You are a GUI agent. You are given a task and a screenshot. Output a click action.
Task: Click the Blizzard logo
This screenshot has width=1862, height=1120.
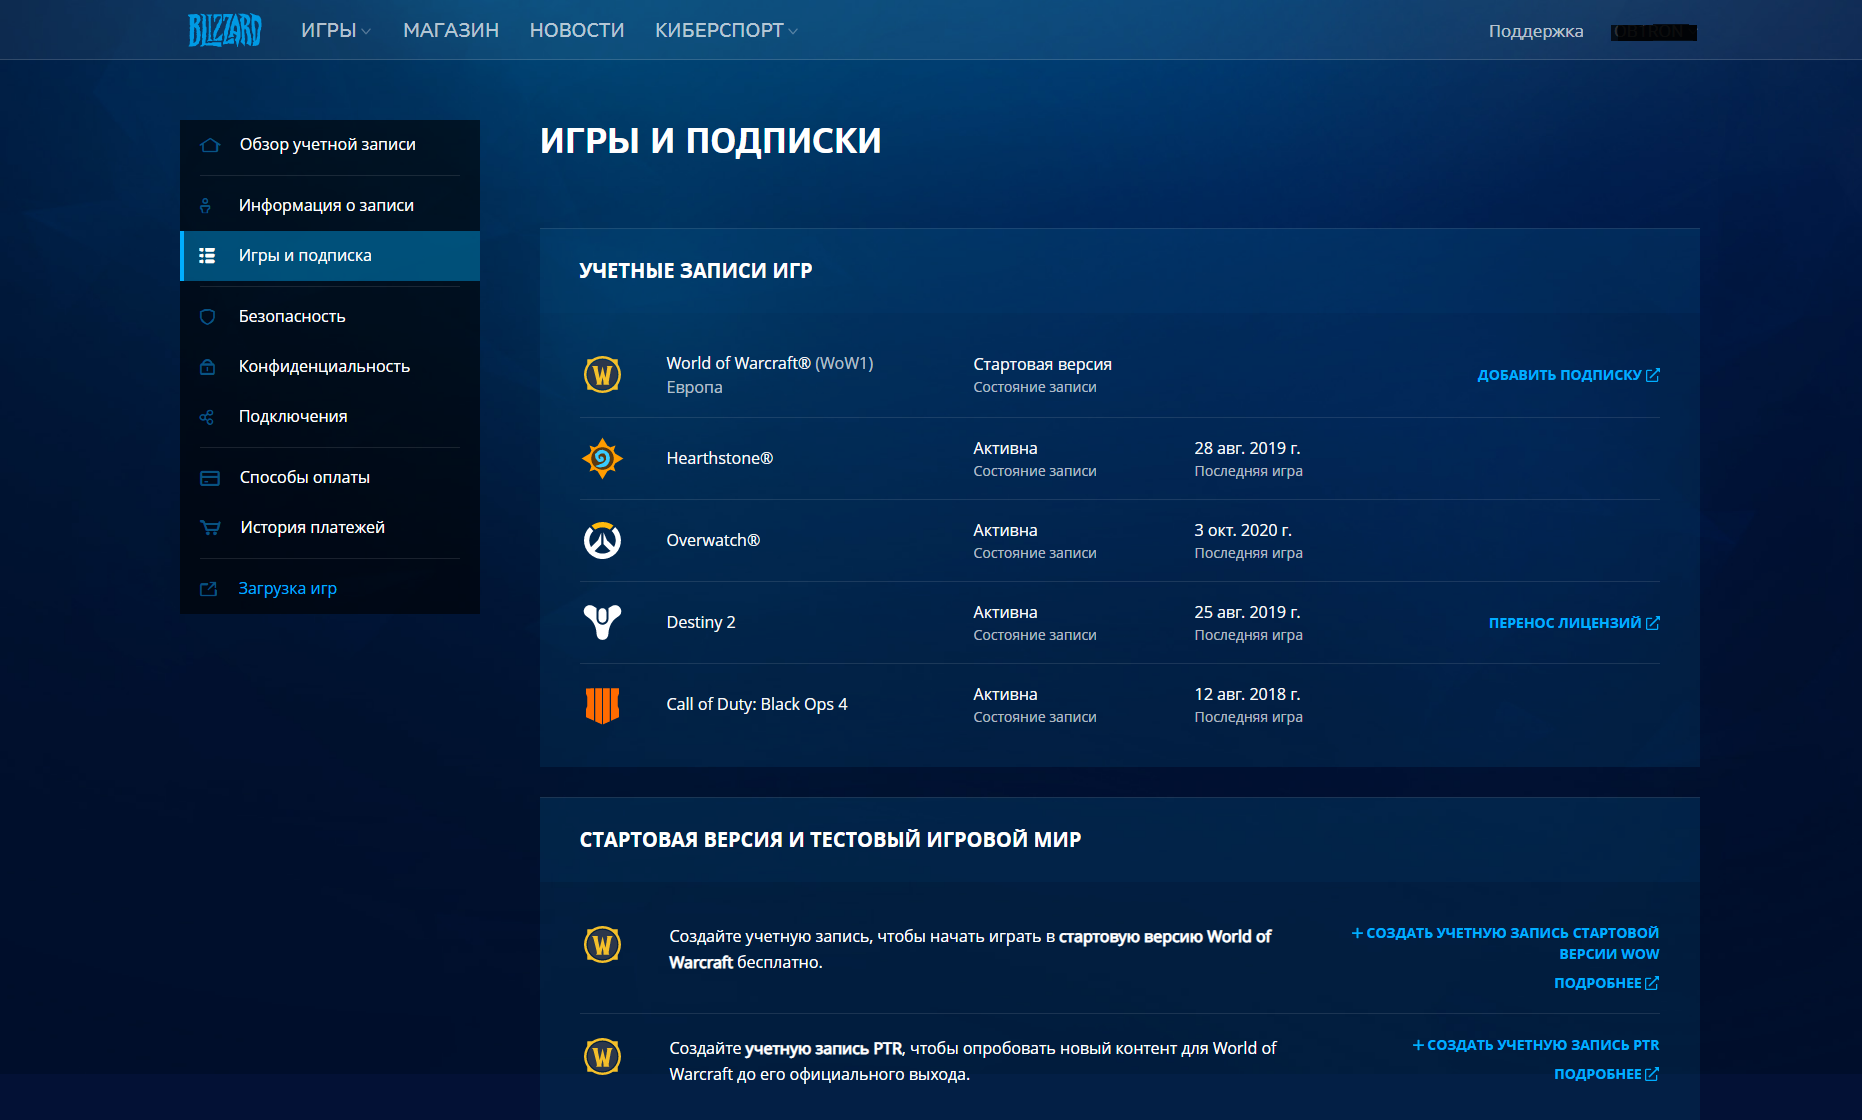point(224,30)
